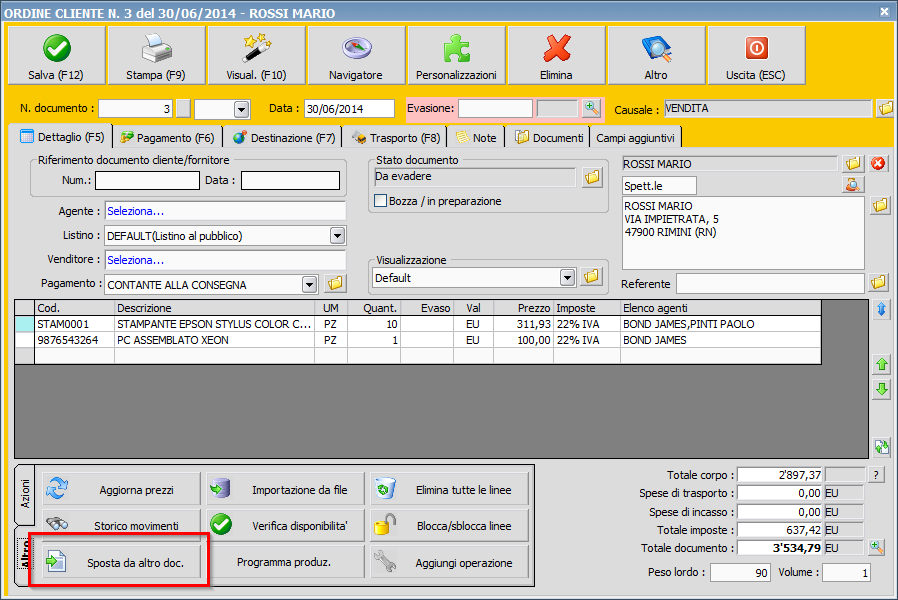Print the order with Stampa (F9)
The width and height of the screenshot is (898, 600).
tap(156, 55)
